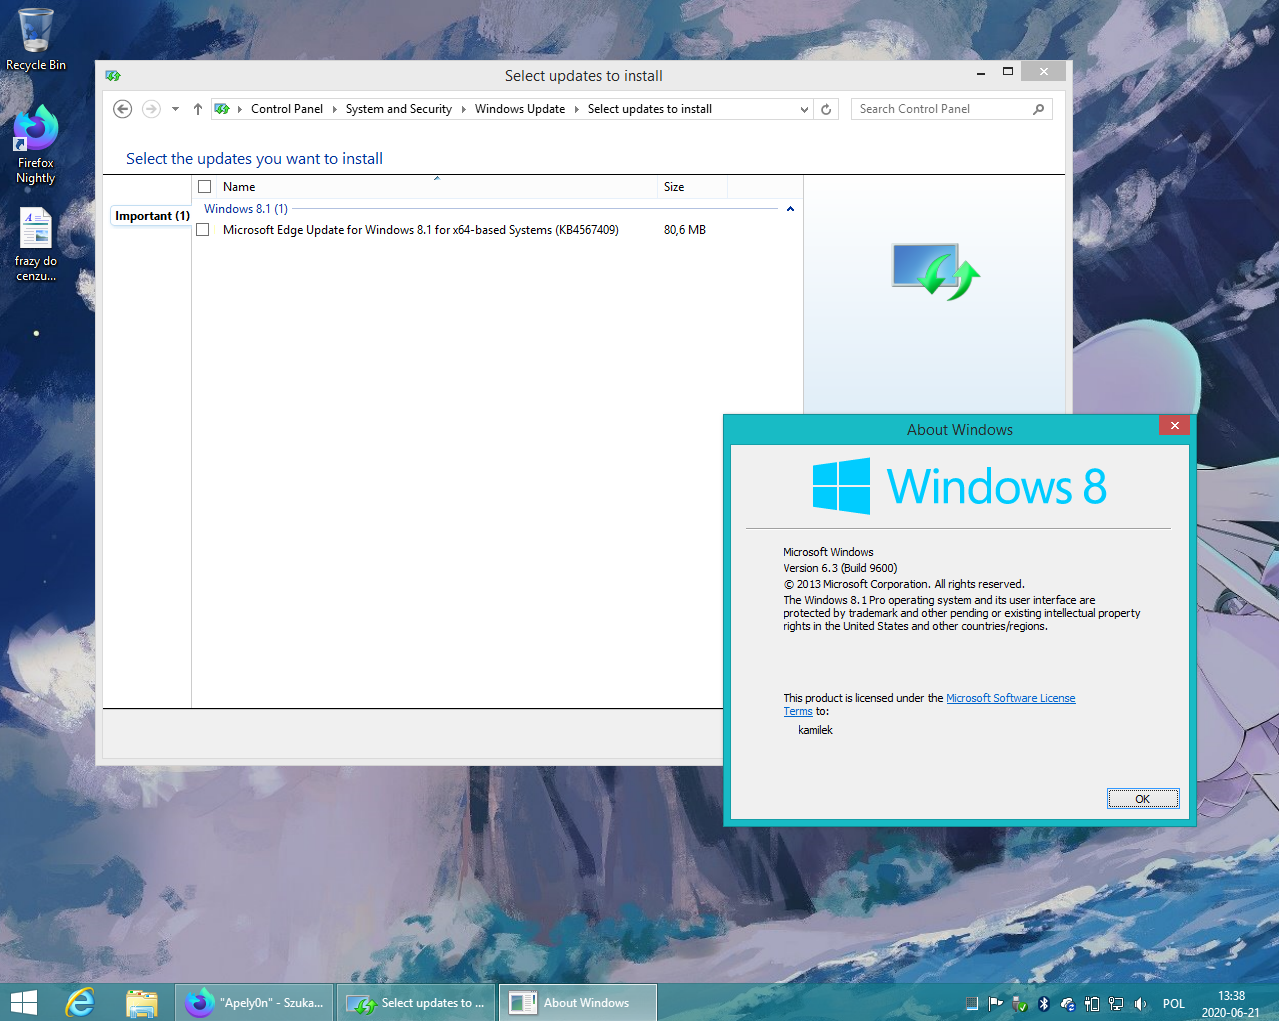The image size is (1279, 1021).
Task: Open the Action Center flag icon
Action: 996,1003
